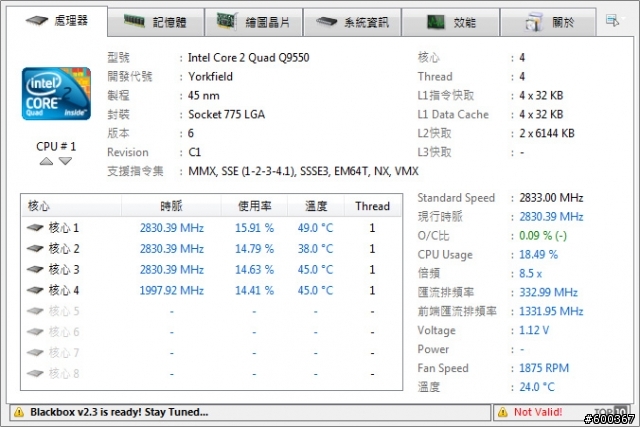
Task: Open the 繪圖晶片 graphics chip tab
Action: pyautogui.click(x=254, y=22)
